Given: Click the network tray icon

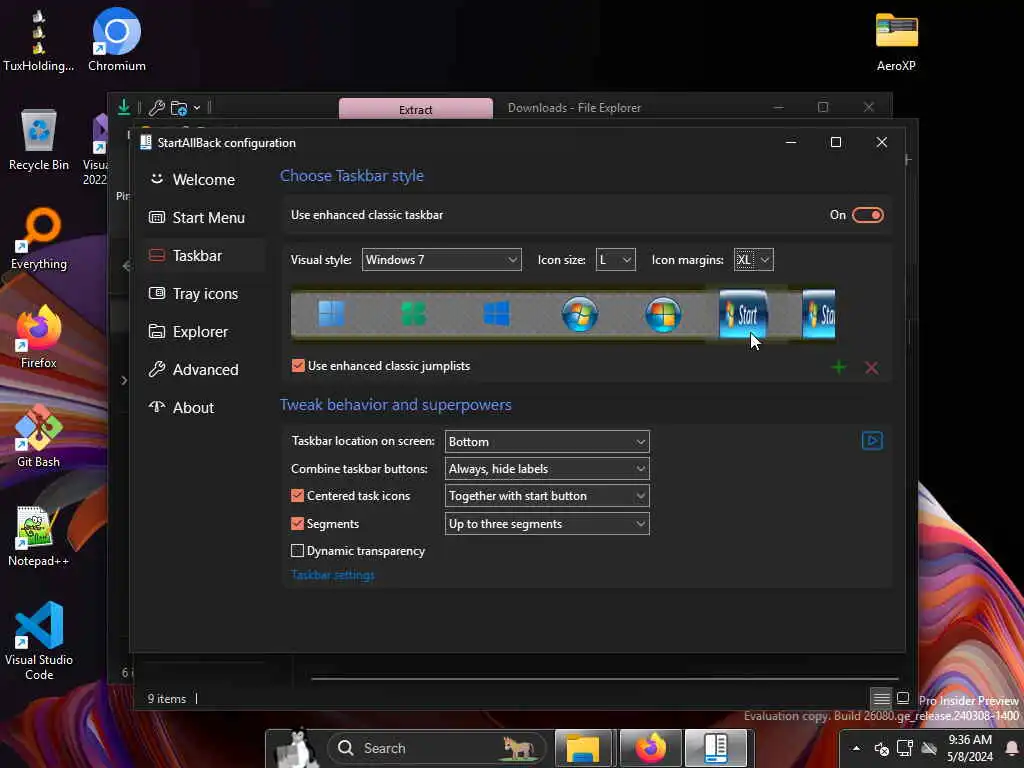Looking at the screenshot, I should 904,748.
